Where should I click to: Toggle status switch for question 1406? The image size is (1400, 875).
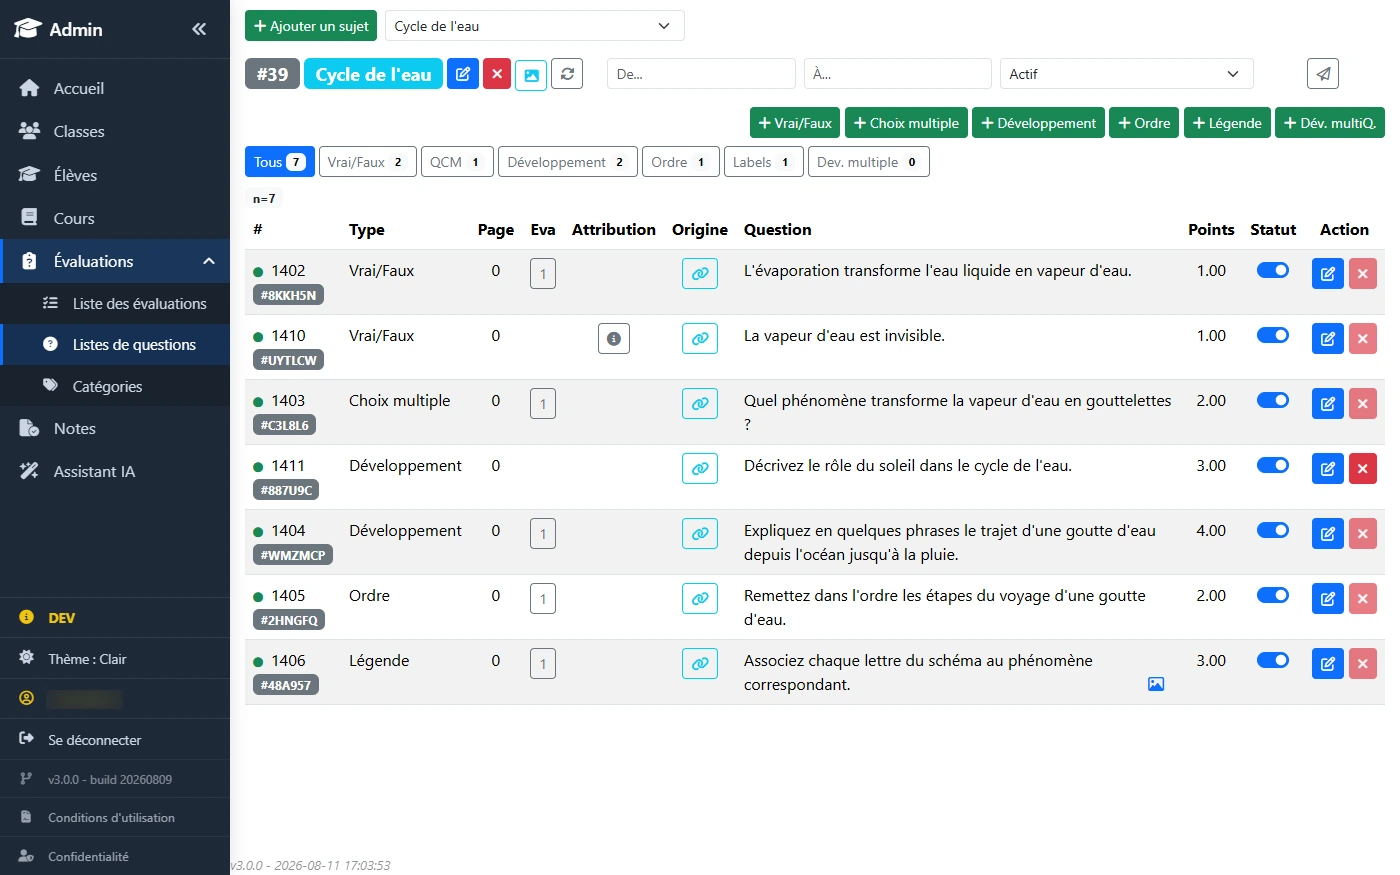[x=1273, y=660]
